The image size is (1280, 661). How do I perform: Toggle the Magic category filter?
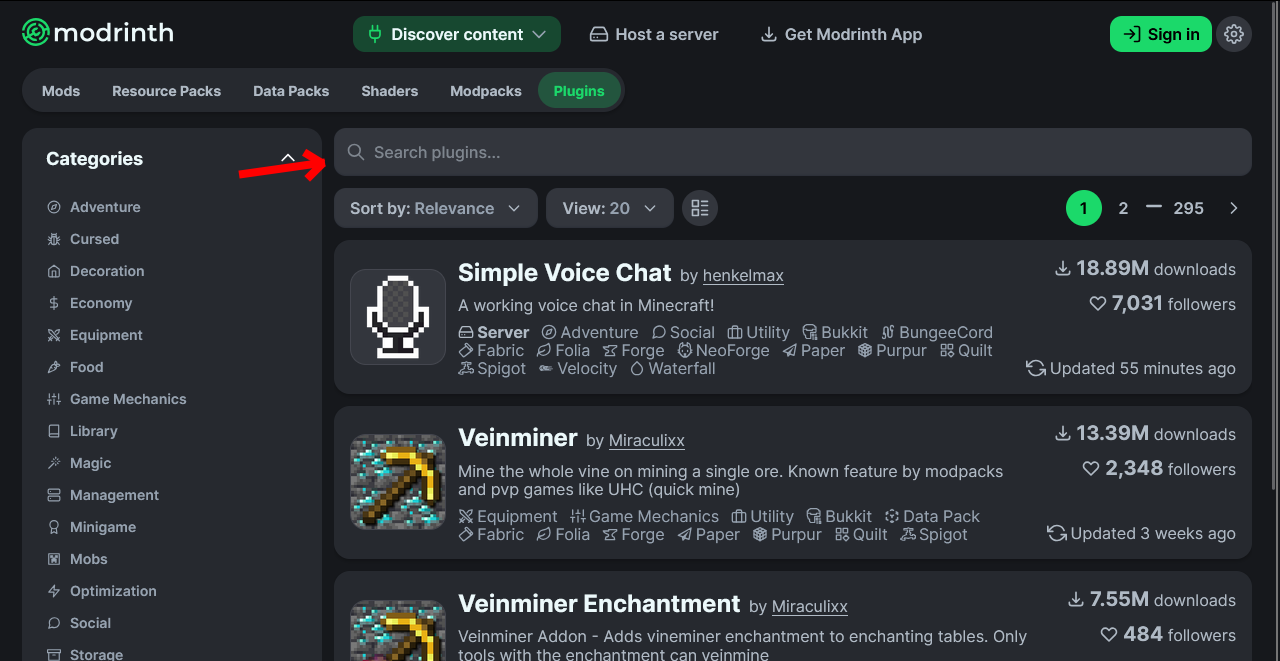click(90, 463)
